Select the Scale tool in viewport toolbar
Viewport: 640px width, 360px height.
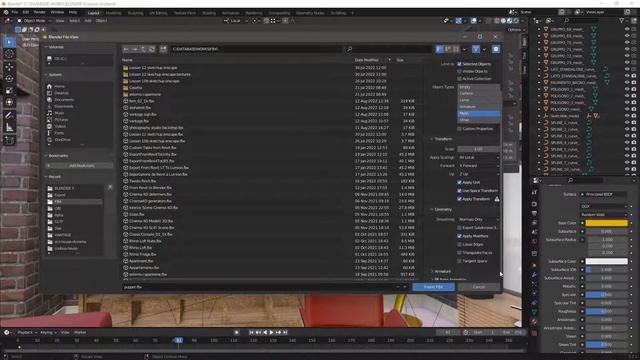9,91
